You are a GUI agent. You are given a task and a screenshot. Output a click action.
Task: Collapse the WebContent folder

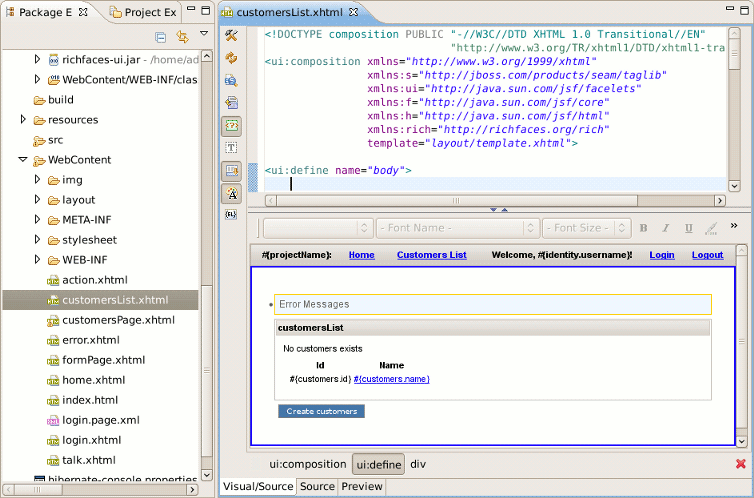(25, 160)
